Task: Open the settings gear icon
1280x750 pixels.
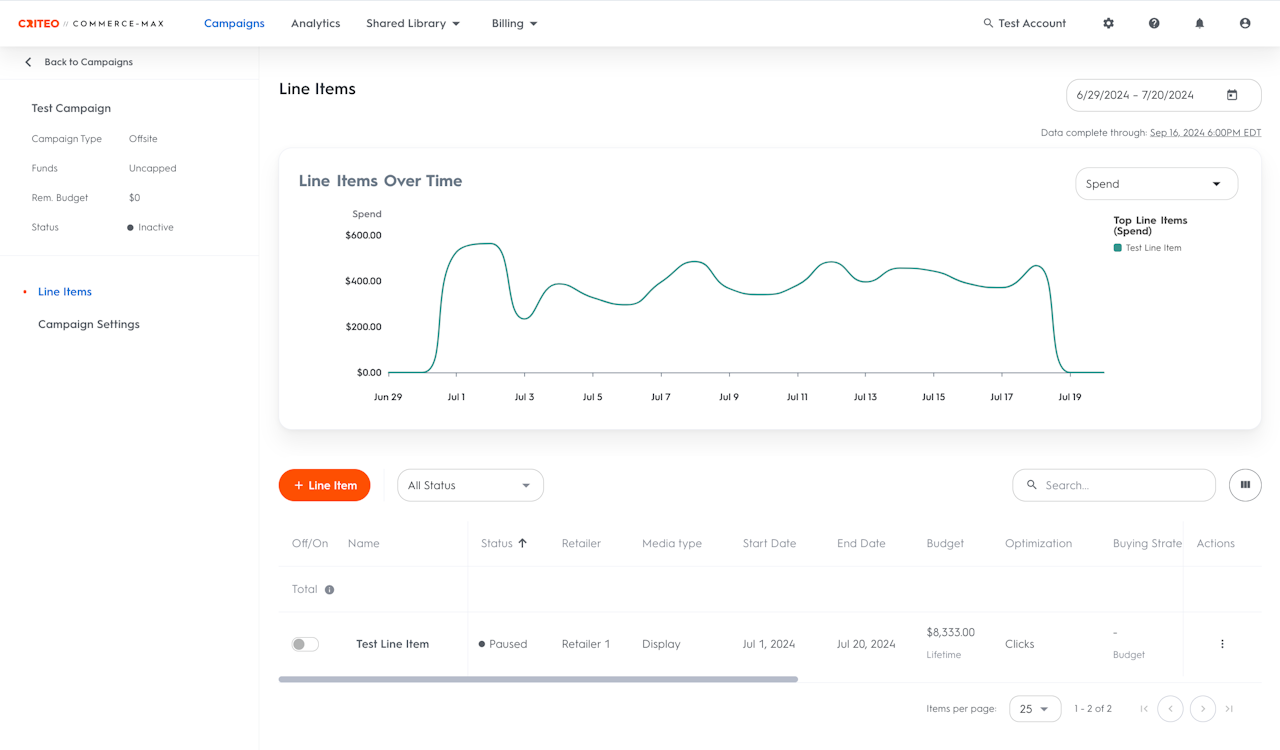Action: tap(1108, 23)
